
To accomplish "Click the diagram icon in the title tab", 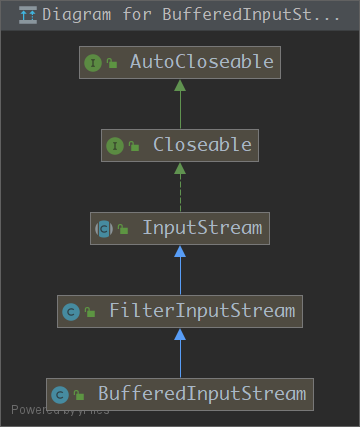I will coord(28,15).
